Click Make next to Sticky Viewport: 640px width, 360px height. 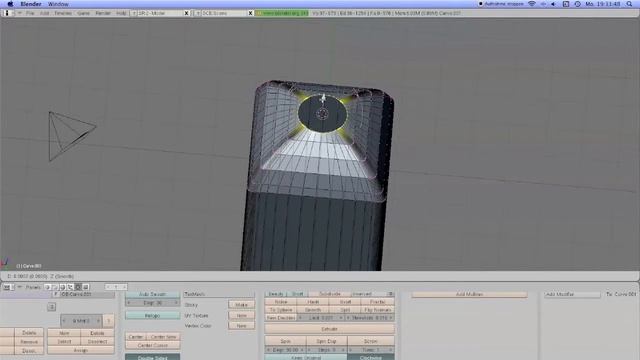pos(241,304)
